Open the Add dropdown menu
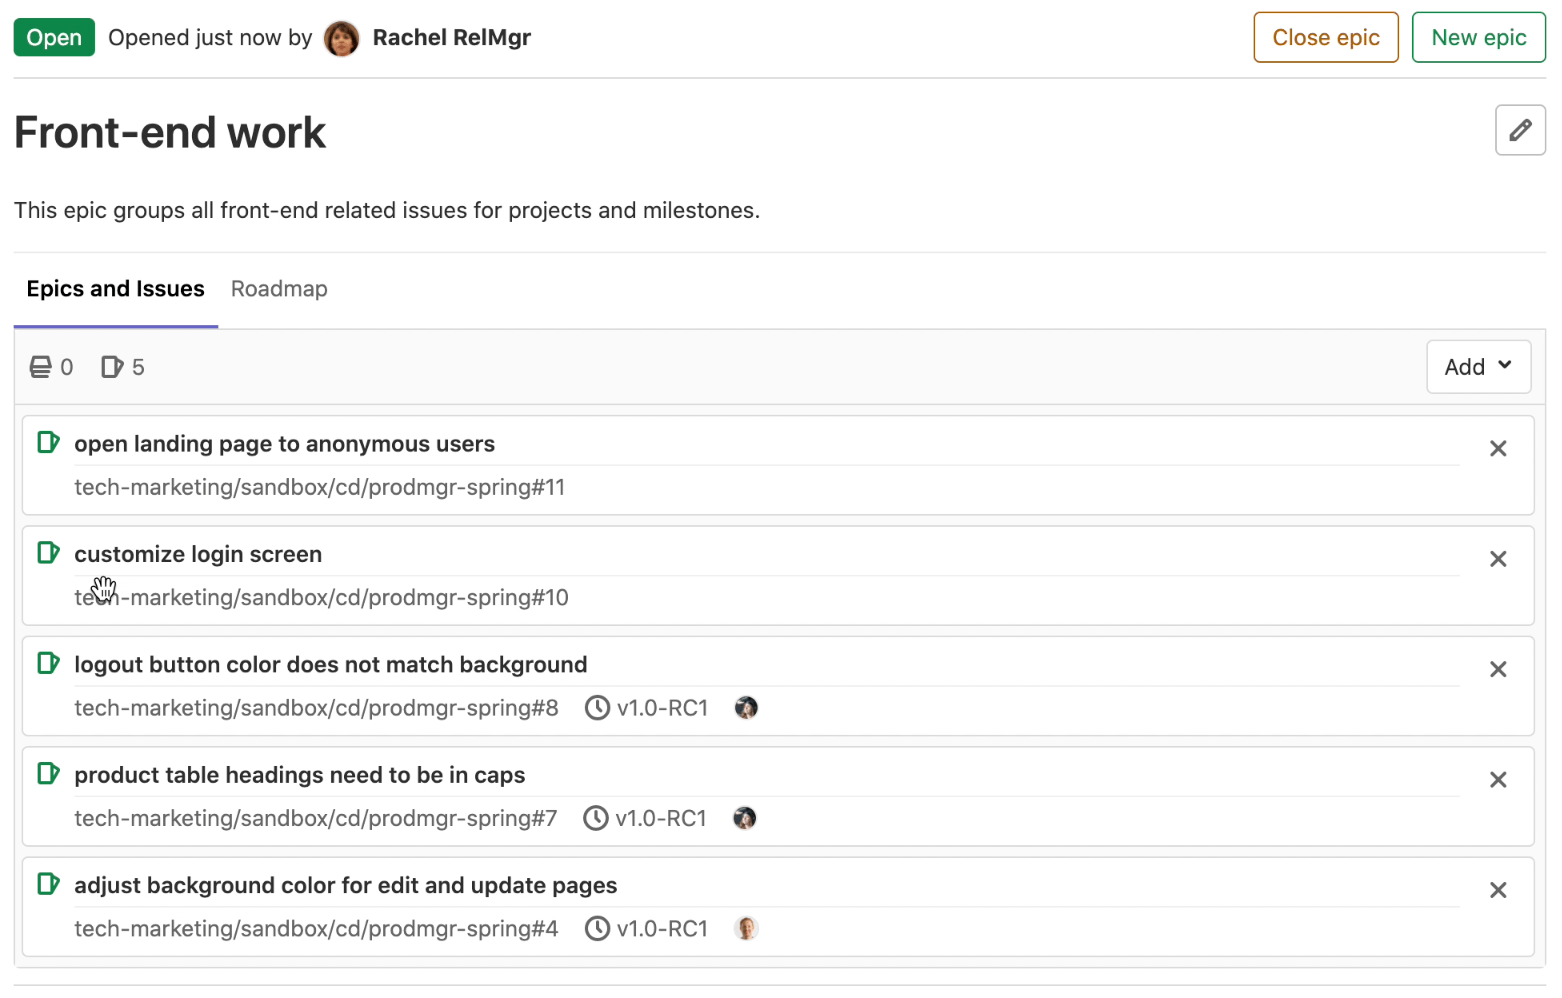The width and height of the screenshot is (1562, 998). tap(1478, 367)
